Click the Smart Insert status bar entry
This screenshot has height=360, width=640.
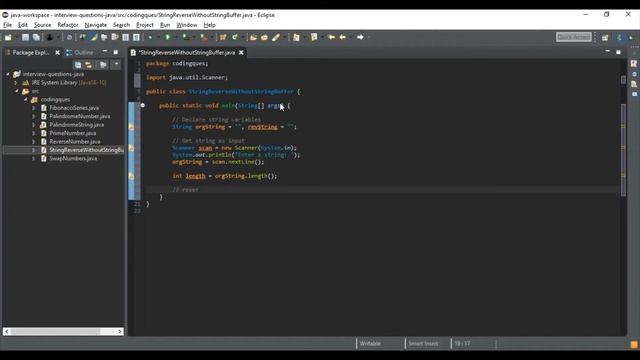coord(423,344)
